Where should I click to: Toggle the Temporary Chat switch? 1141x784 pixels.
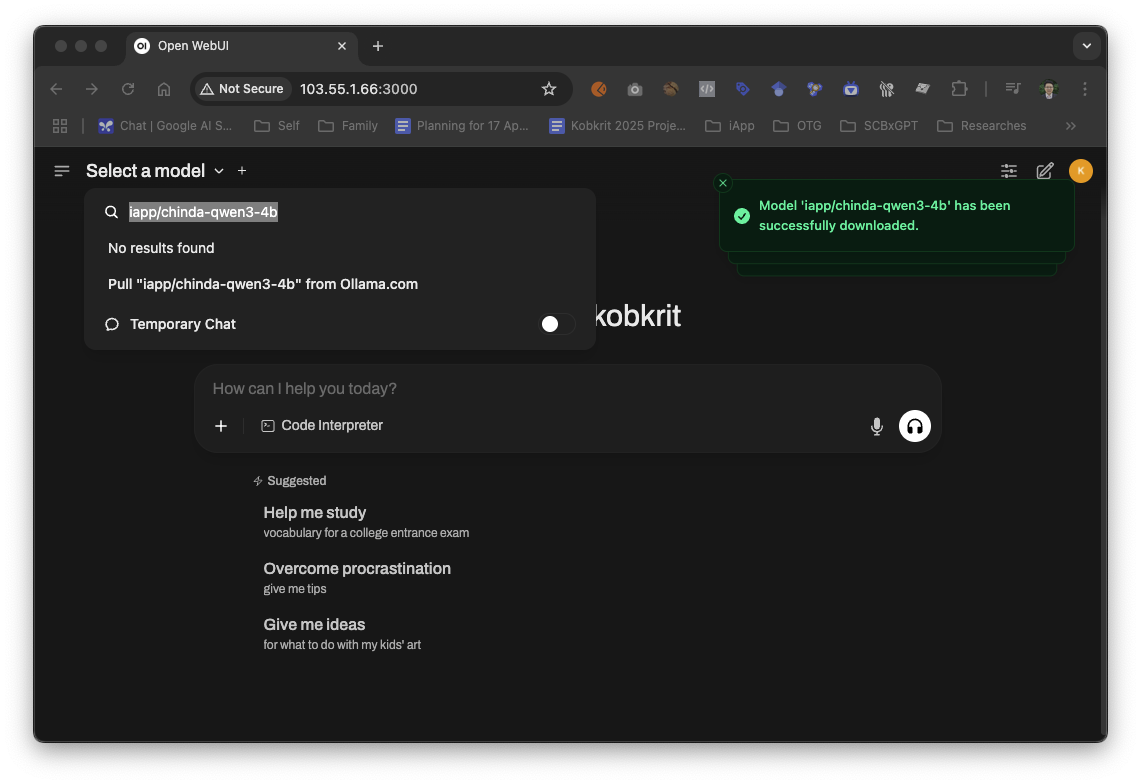[x=557, y=324]
